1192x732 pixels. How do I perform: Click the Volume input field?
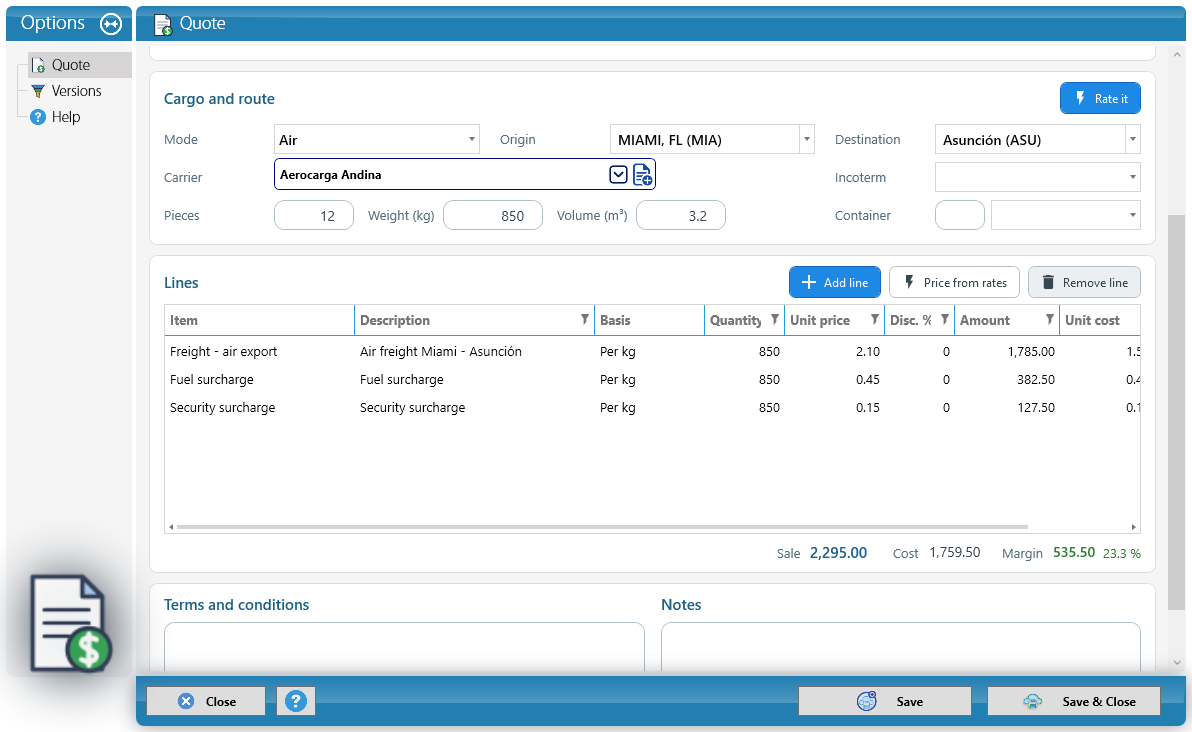click(x=680, y=215)
